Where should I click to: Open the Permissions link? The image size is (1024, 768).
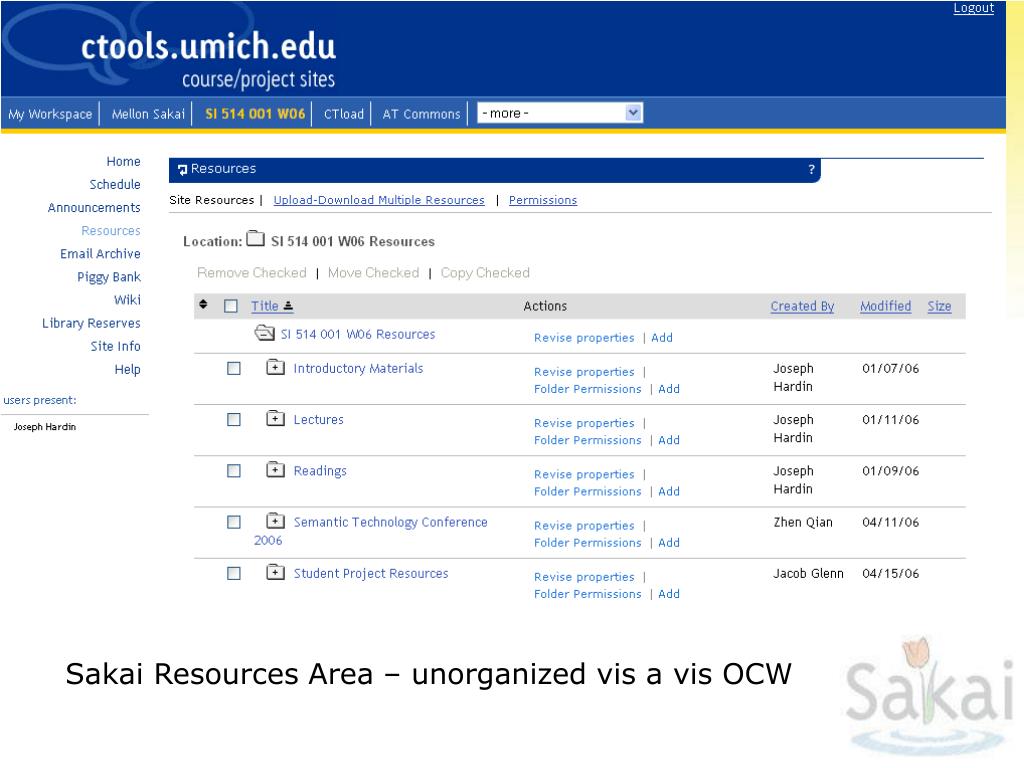[x=543, y=200]
